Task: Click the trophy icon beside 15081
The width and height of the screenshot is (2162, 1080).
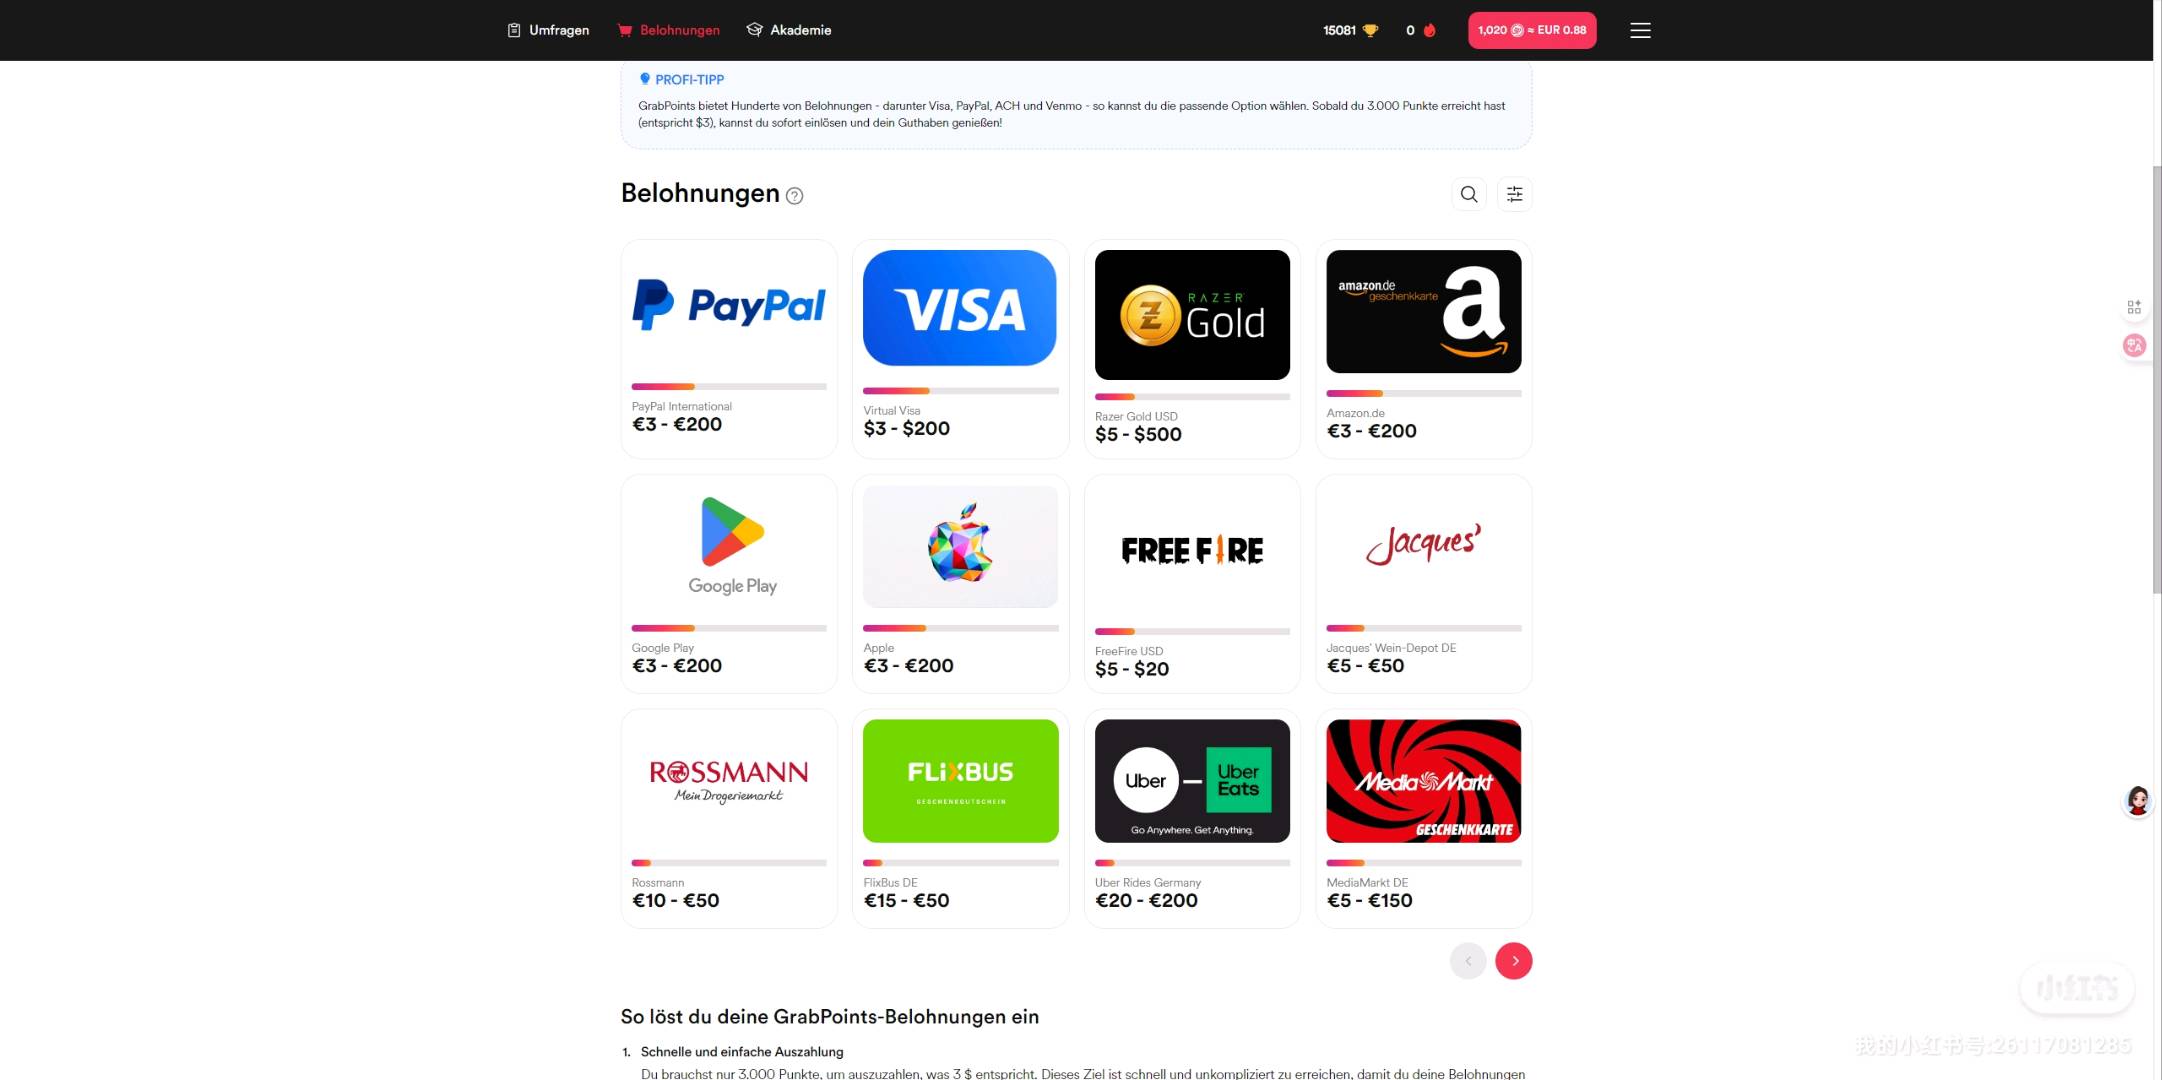Action: coord(1371,30)
